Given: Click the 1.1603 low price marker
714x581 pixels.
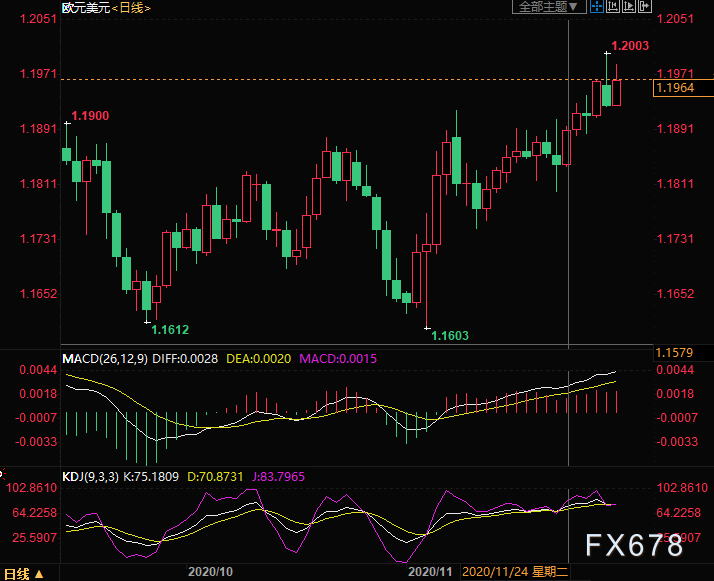Looking at the screenshot, I should 449,336.
